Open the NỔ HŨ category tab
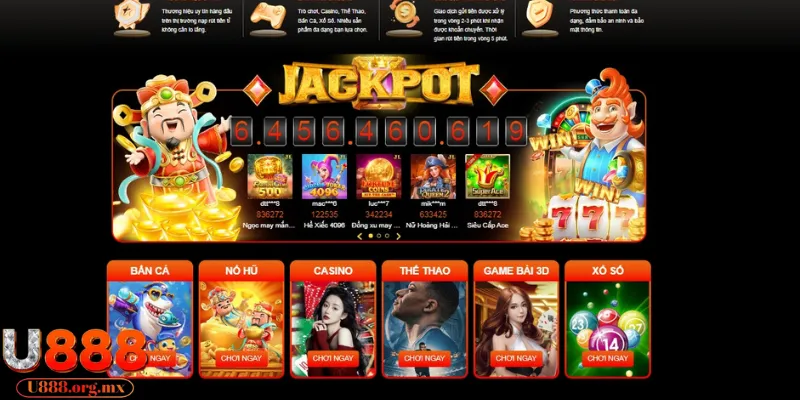The height and width of the screenshot is (400, 800). (241, 271)
